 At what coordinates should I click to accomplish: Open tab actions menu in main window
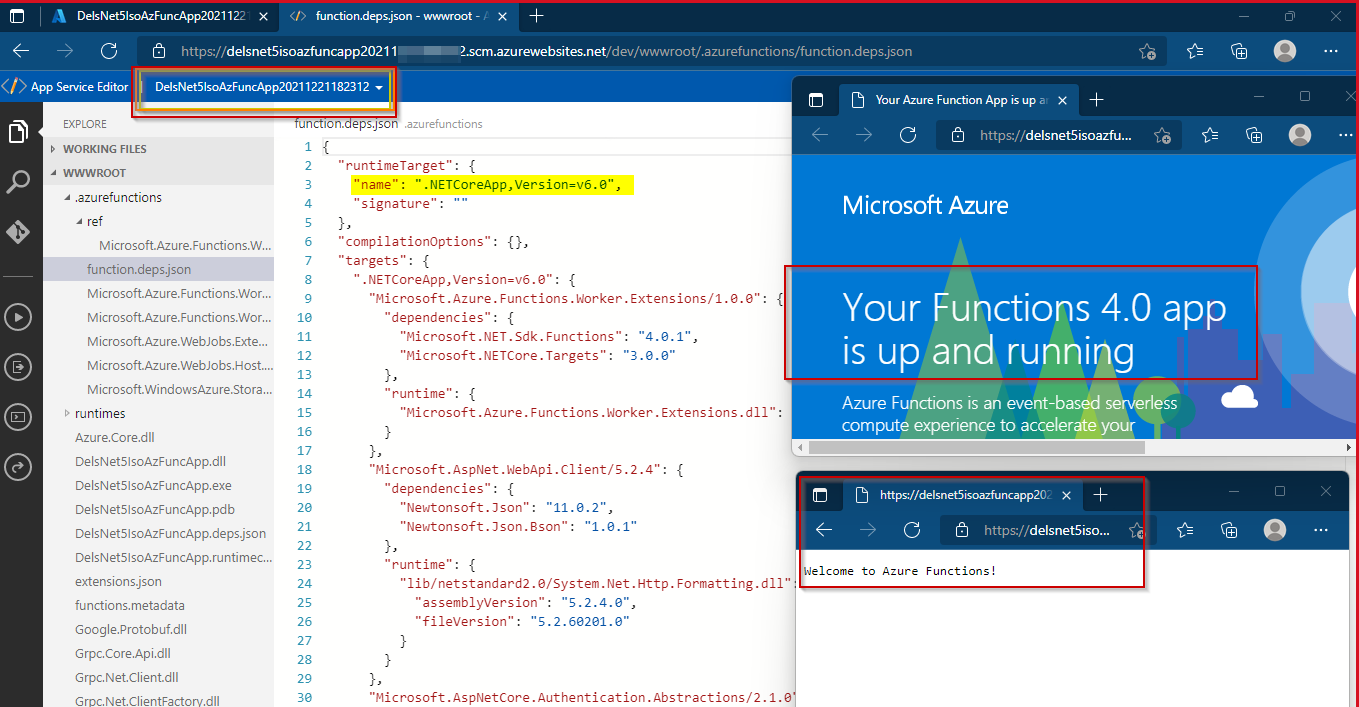(x=17, y=16)
